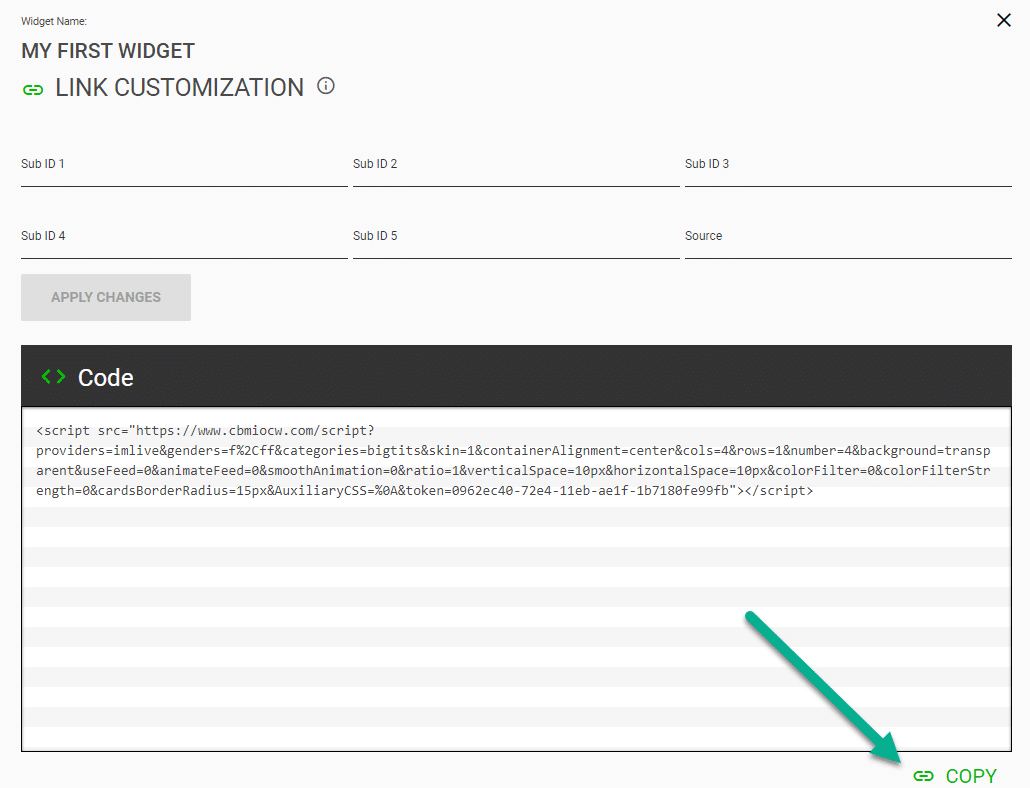Click the script src URL line in code
The image size is (1030, 788).
pos(205,431)
